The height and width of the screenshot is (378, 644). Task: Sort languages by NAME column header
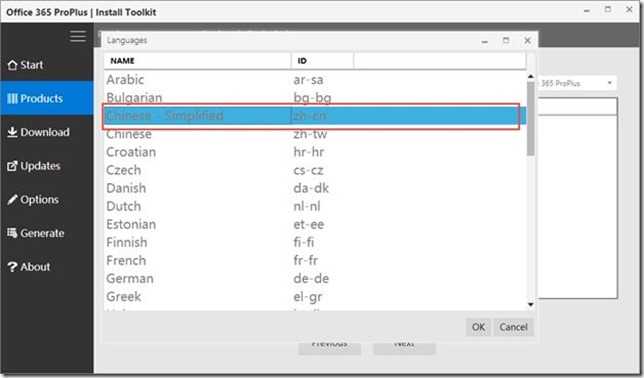point(198,61)
